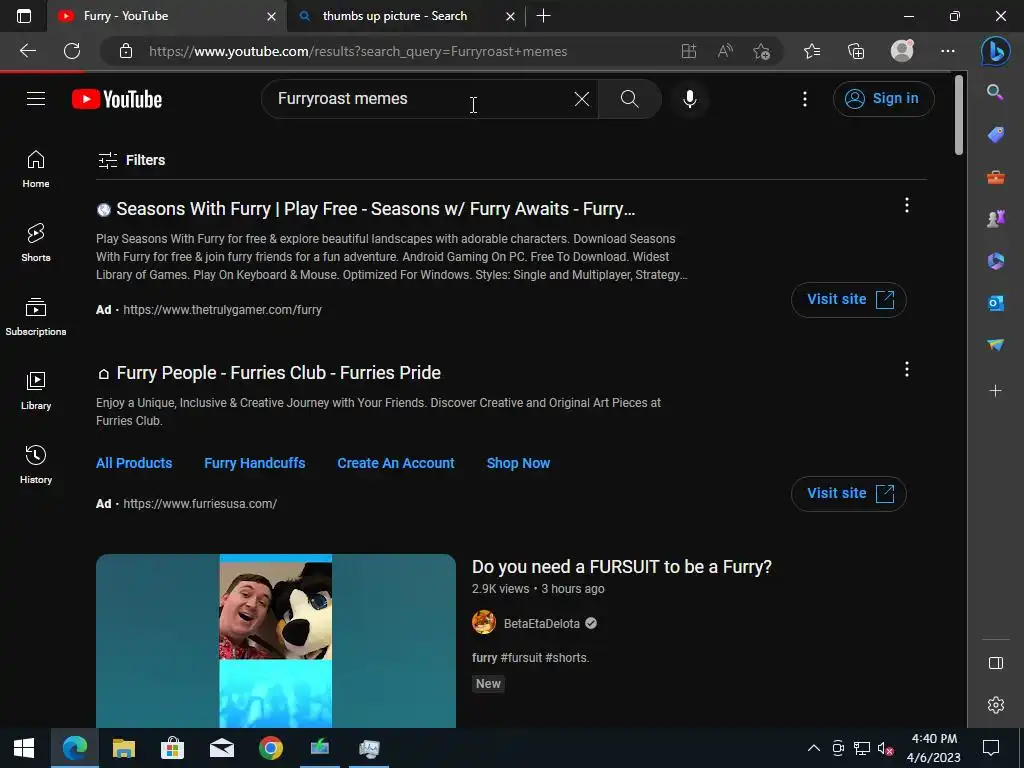Open the Filters options
The width and height of the screenshot is (1024, 768).
click(x=131, y=160)
